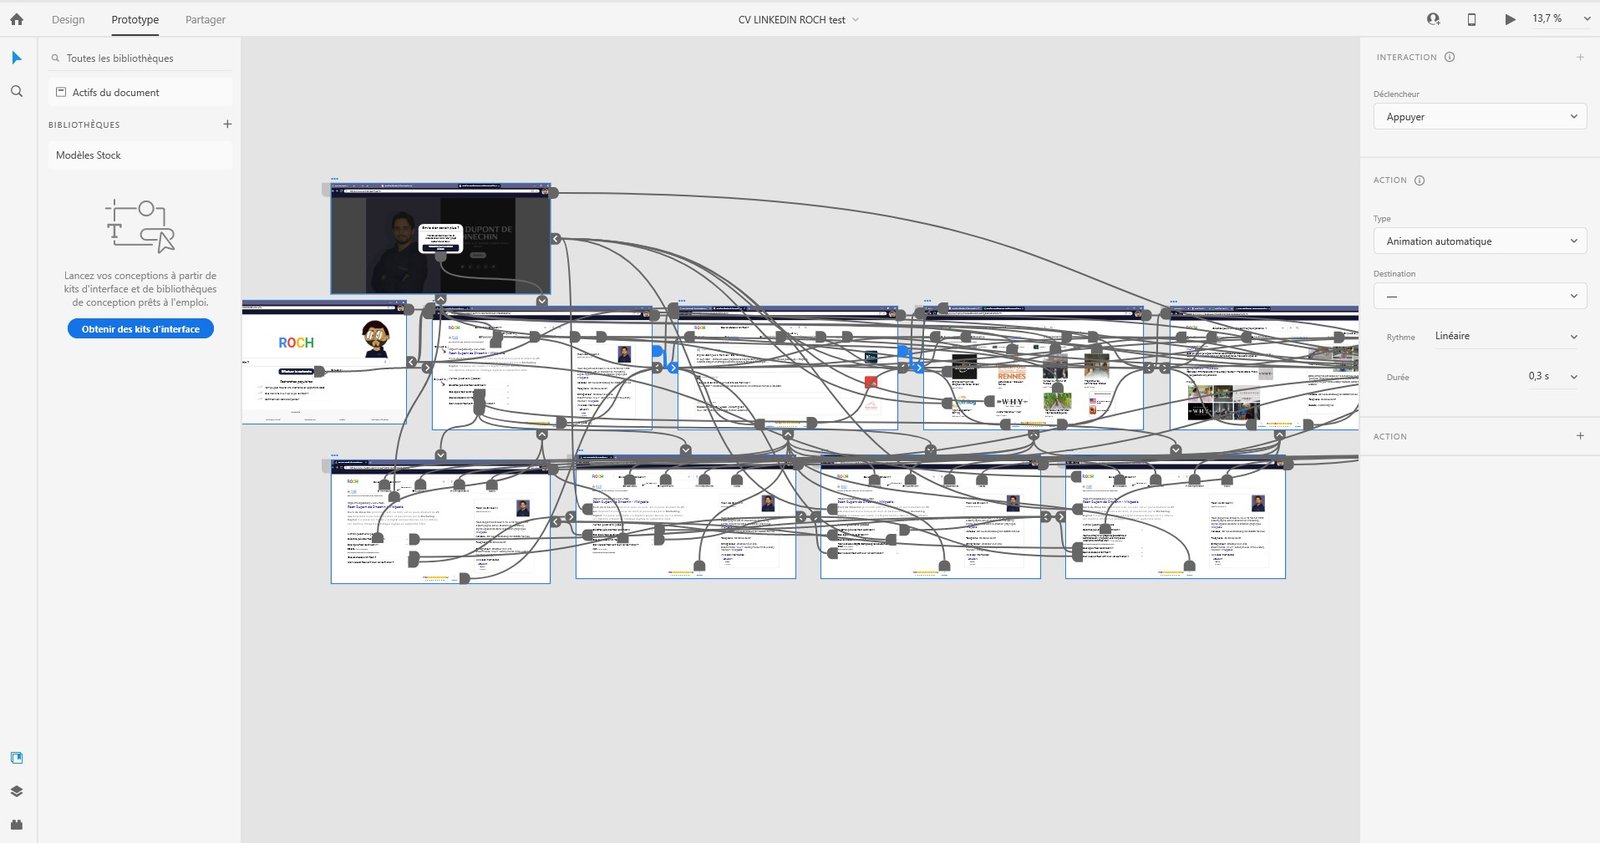
Task: Click Obtenir des kits d'interface button
Action: [141, 329]
